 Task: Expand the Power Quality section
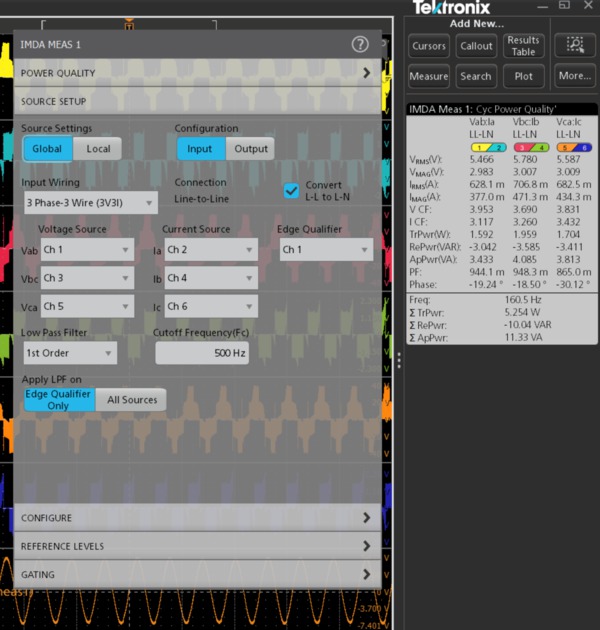198,73
